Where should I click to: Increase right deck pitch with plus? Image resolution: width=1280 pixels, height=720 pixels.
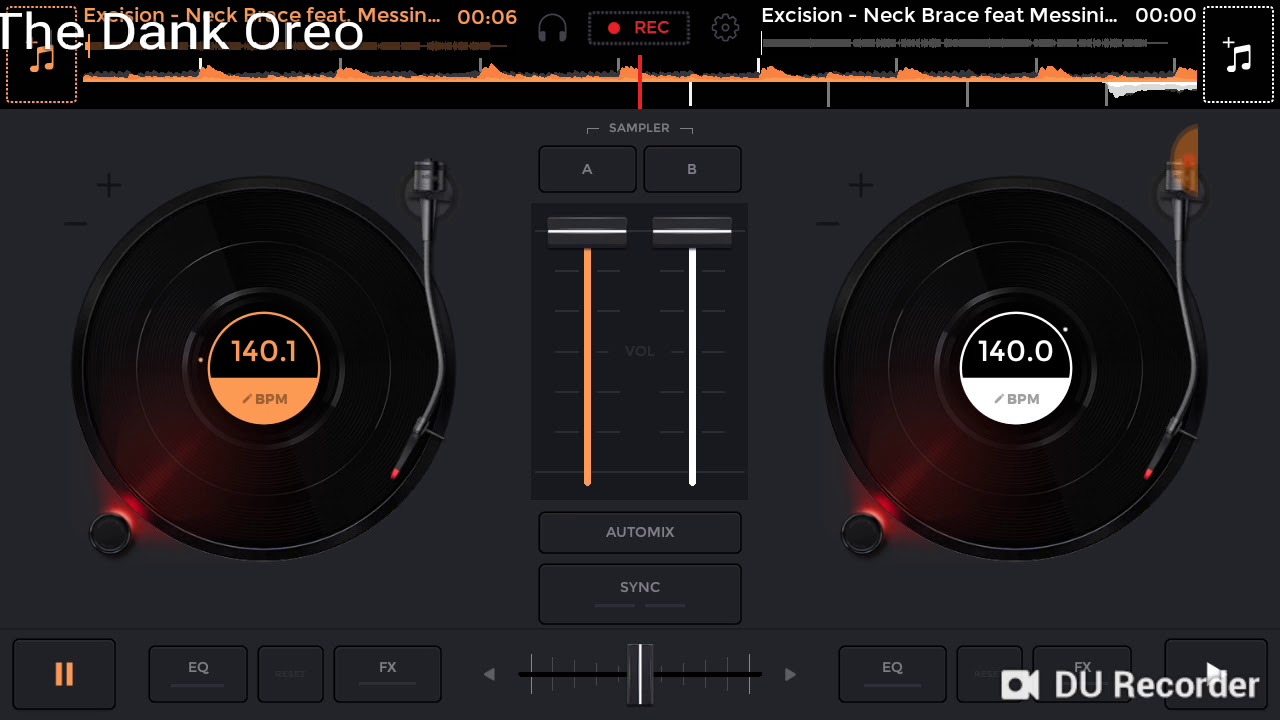click(861, 185)
